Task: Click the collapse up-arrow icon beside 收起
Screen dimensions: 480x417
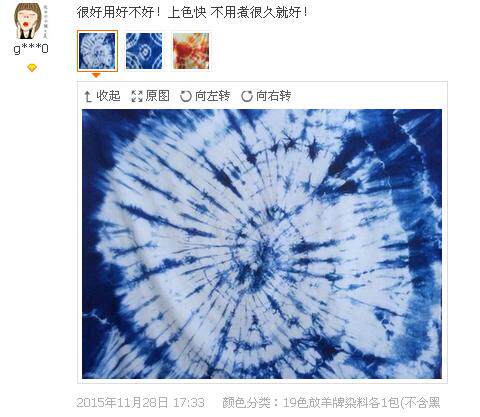Action: point(88,96)
